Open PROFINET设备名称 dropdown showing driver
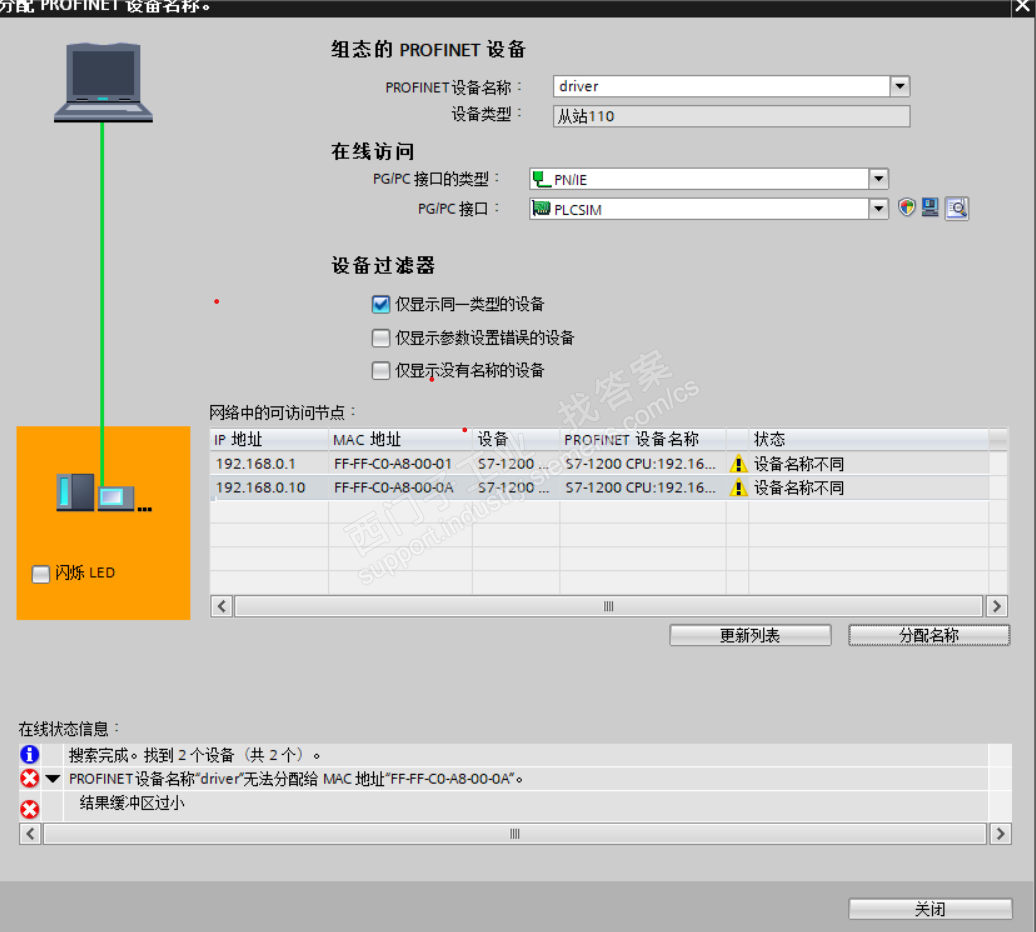Screen dimensions: 1036x932 (900, 87)
